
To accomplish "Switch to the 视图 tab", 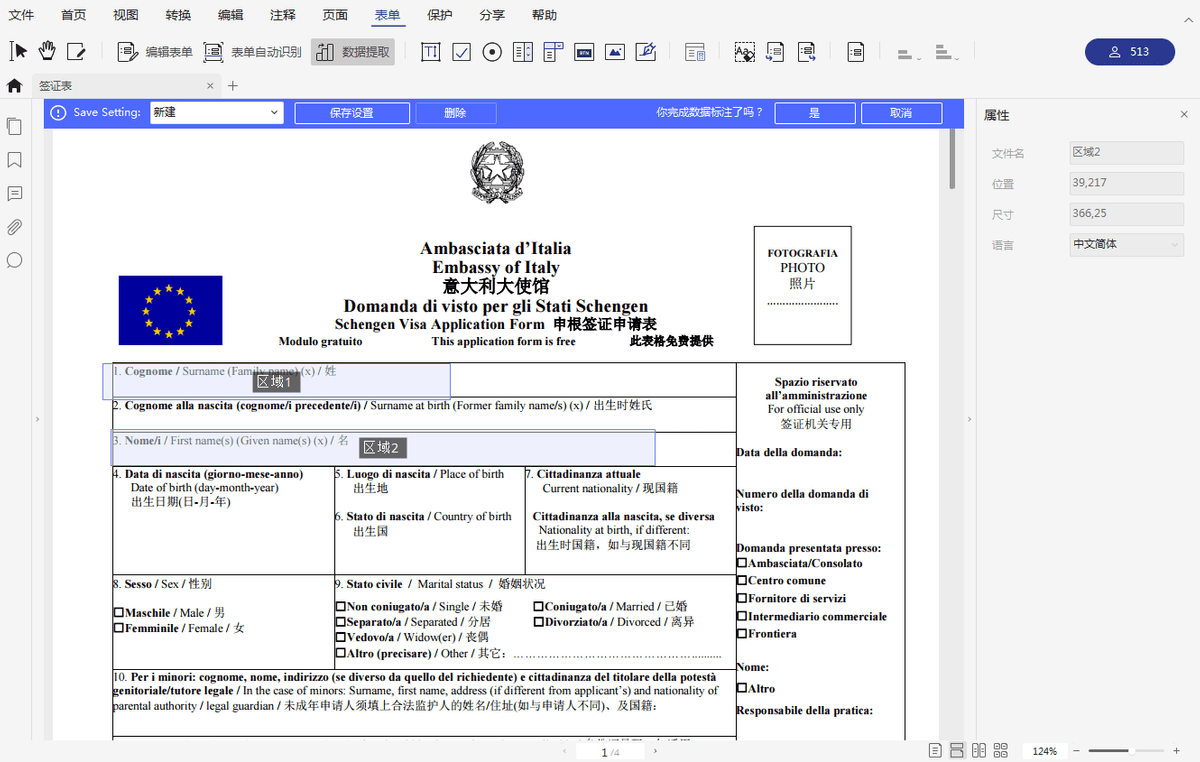I will [x=126, y=15].
